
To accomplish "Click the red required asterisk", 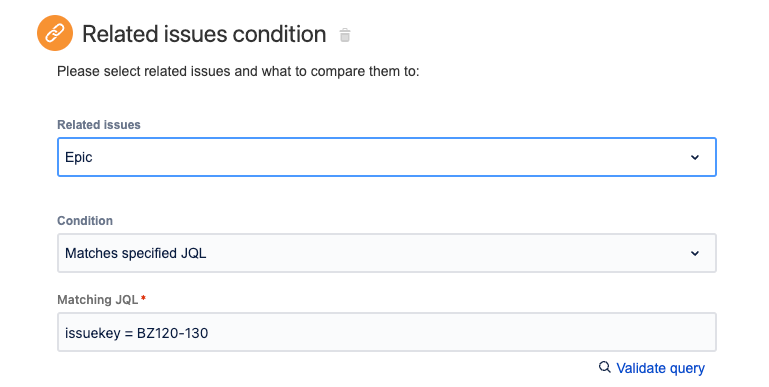I will pos(143,298).
